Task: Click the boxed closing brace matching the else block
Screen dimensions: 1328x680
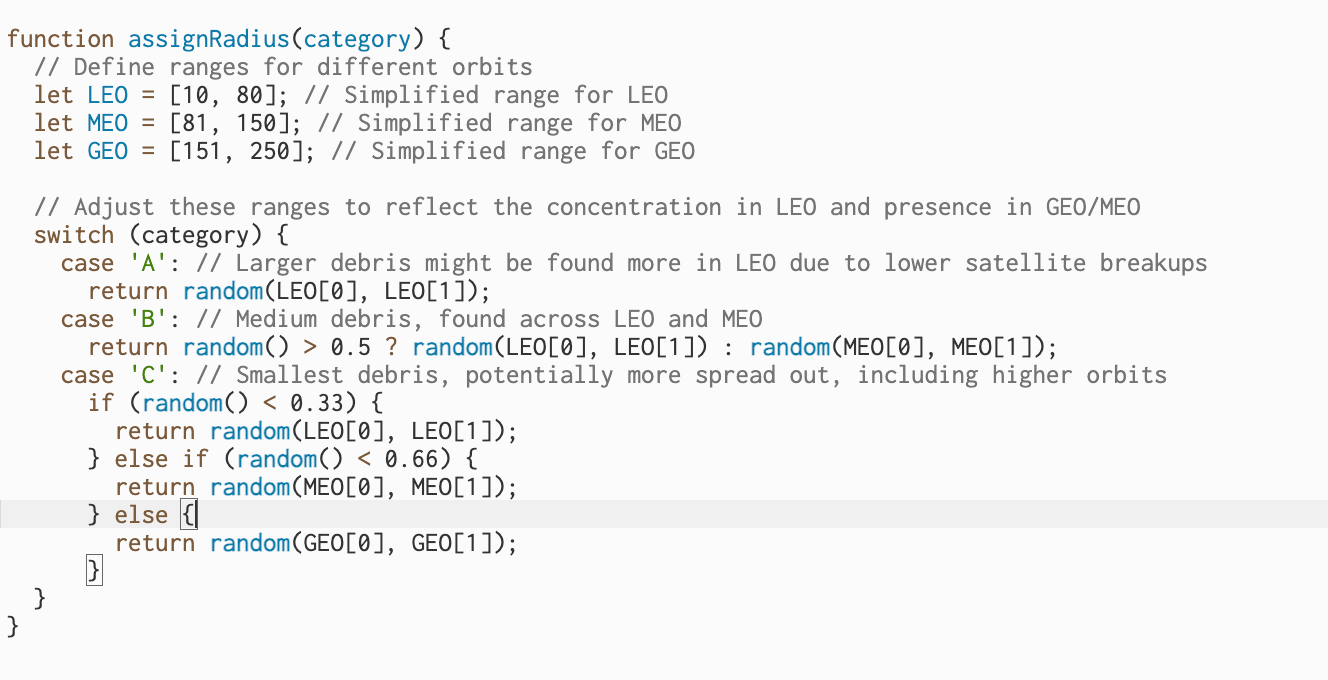Action: click(95, 571)
